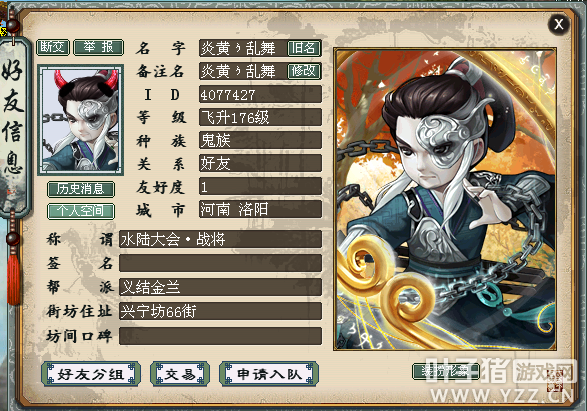Edit remark name with 修改 button
Image resolution: width=587 pixels, height=411 pixels.
304,71
